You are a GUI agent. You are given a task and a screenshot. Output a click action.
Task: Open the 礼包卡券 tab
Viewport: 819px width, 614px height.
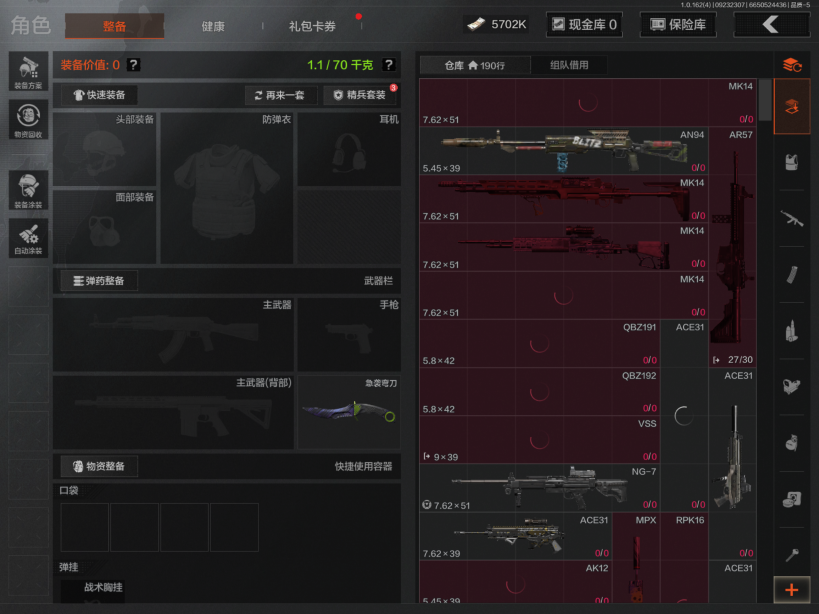coord(312,26)
